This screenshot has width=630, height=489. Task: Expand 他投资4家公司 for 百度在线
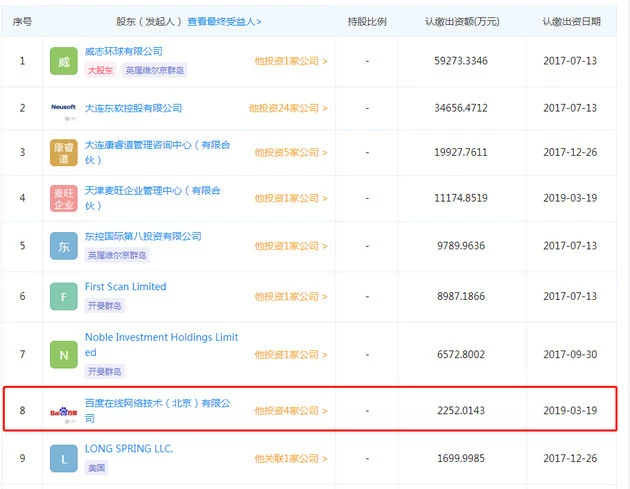pyautogui.click(x=291, y=411)
